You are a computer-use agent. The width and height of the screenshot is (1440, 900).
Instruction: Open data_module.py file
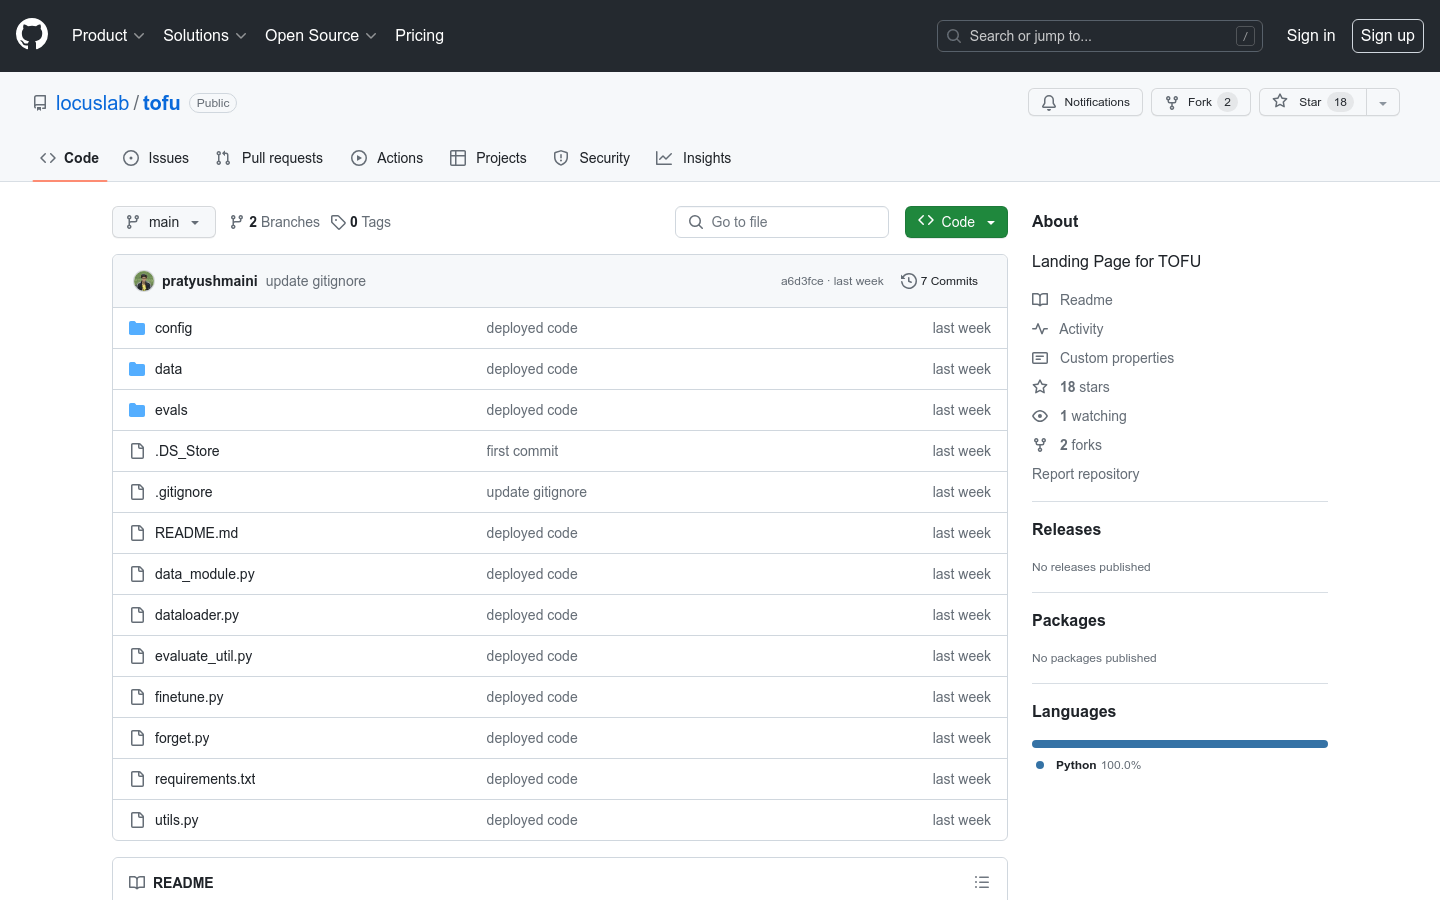(x=205, y=574)
